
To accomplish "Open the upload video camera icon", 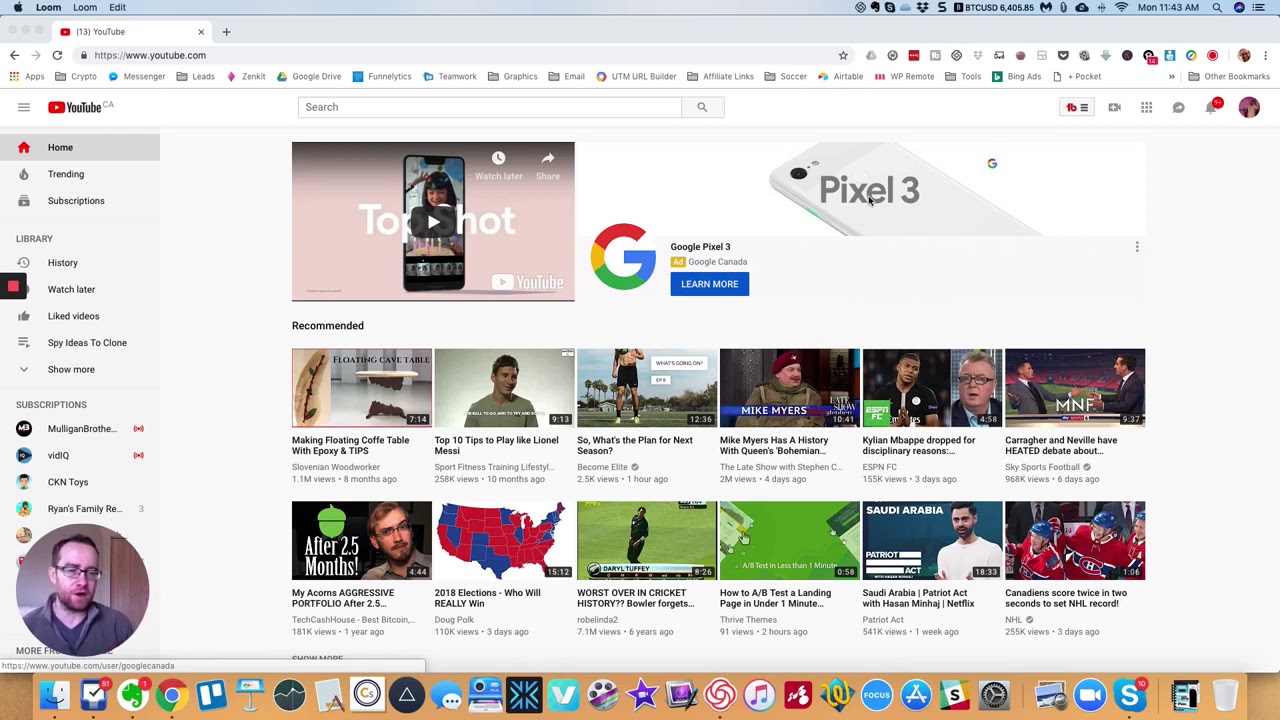I will pos(1114,107).
